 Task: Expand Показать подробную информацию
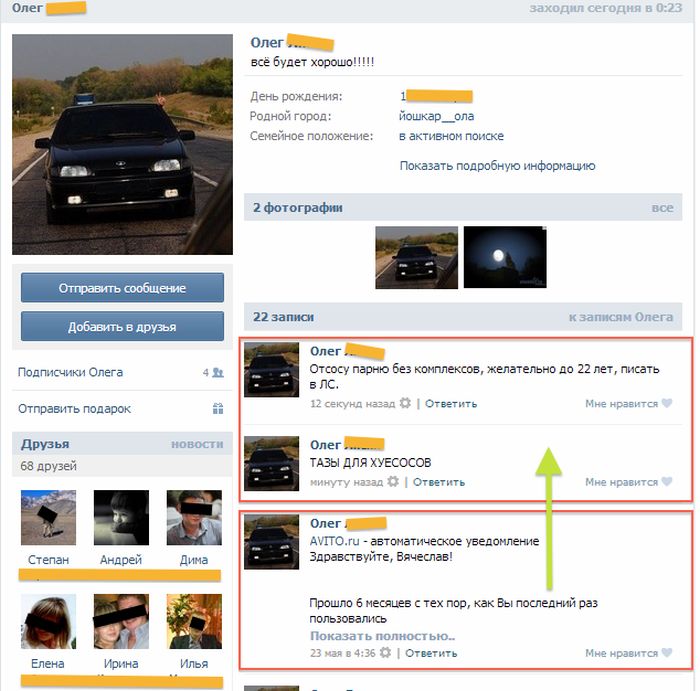[x=497, y=166]
